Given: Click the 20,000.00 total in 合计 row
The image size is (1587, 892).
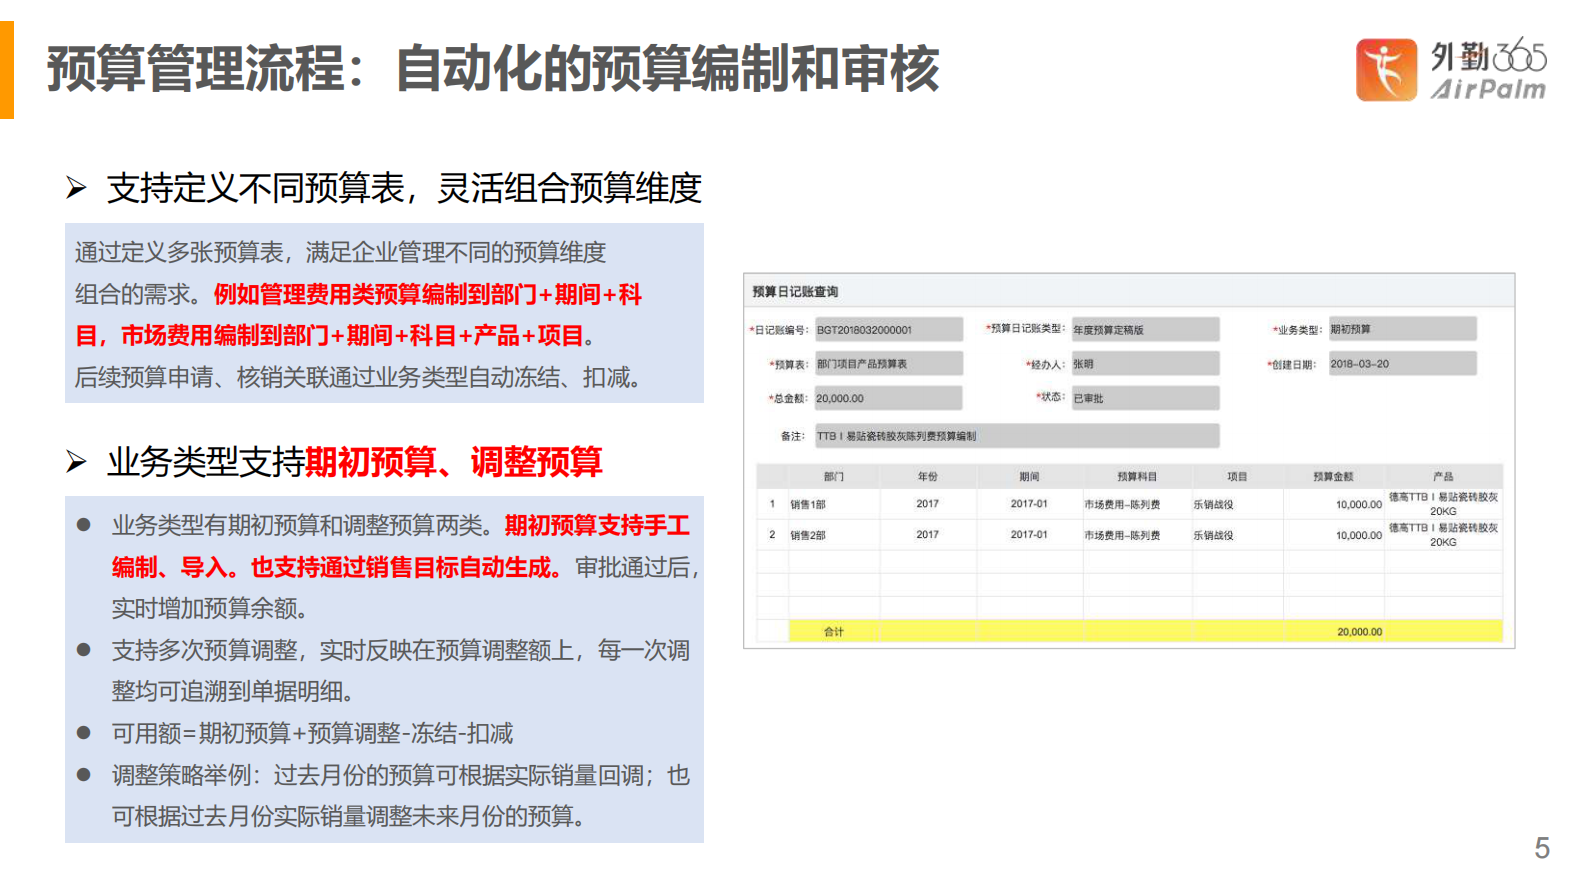Looking at the screenshot, I should (1360, 632).
